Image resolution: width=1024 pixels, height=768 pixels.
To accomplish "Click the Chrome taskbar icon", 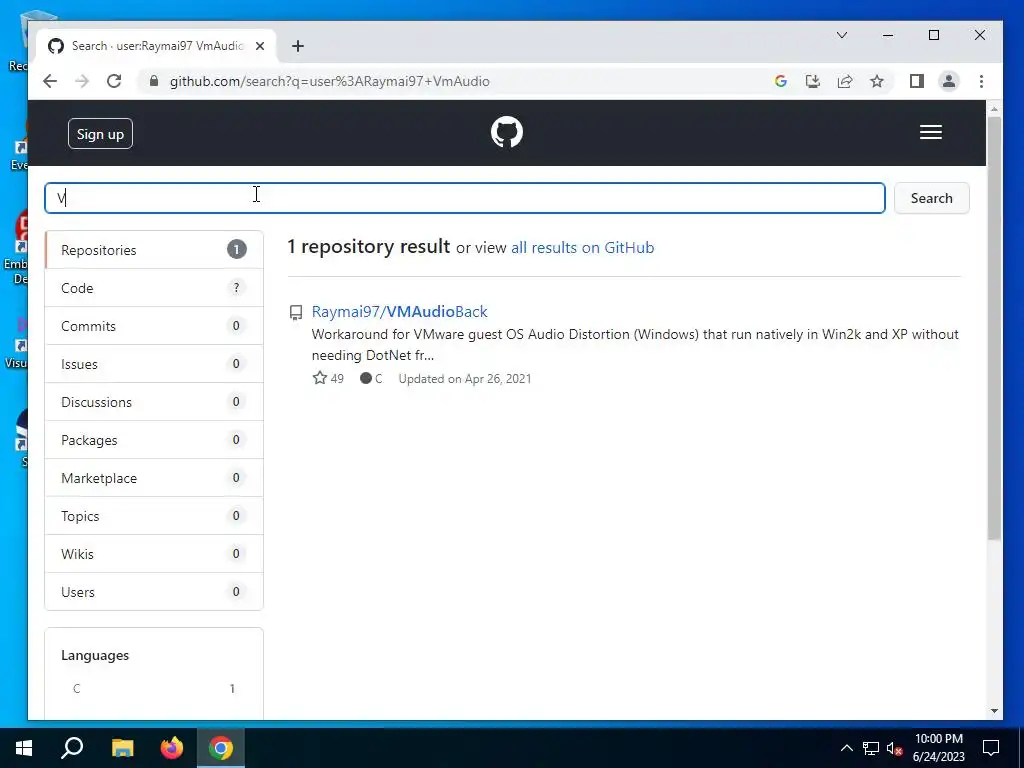I will [x=221, y=748].
